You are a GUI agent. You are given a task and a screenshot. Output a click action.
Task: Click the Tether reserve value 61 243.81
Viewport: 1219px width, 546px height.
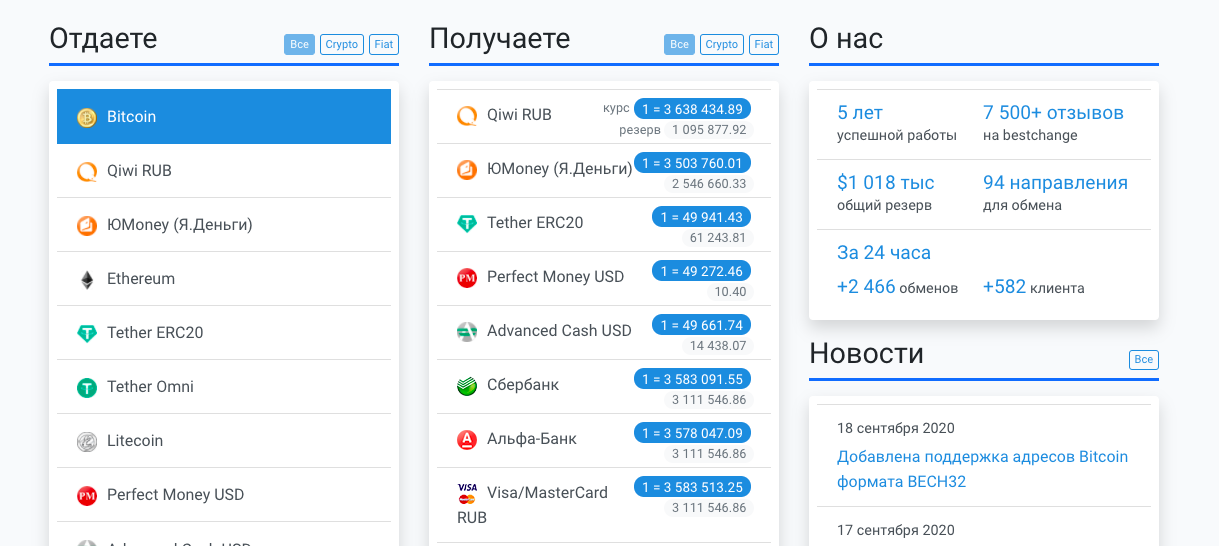718,238
